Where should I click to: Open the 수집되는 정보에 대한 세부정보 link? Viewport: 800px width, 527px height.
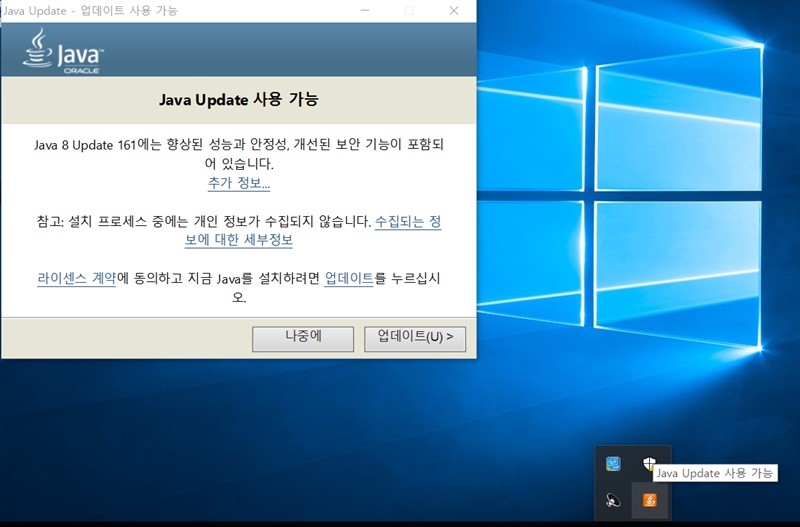click(x=313, y=231)
